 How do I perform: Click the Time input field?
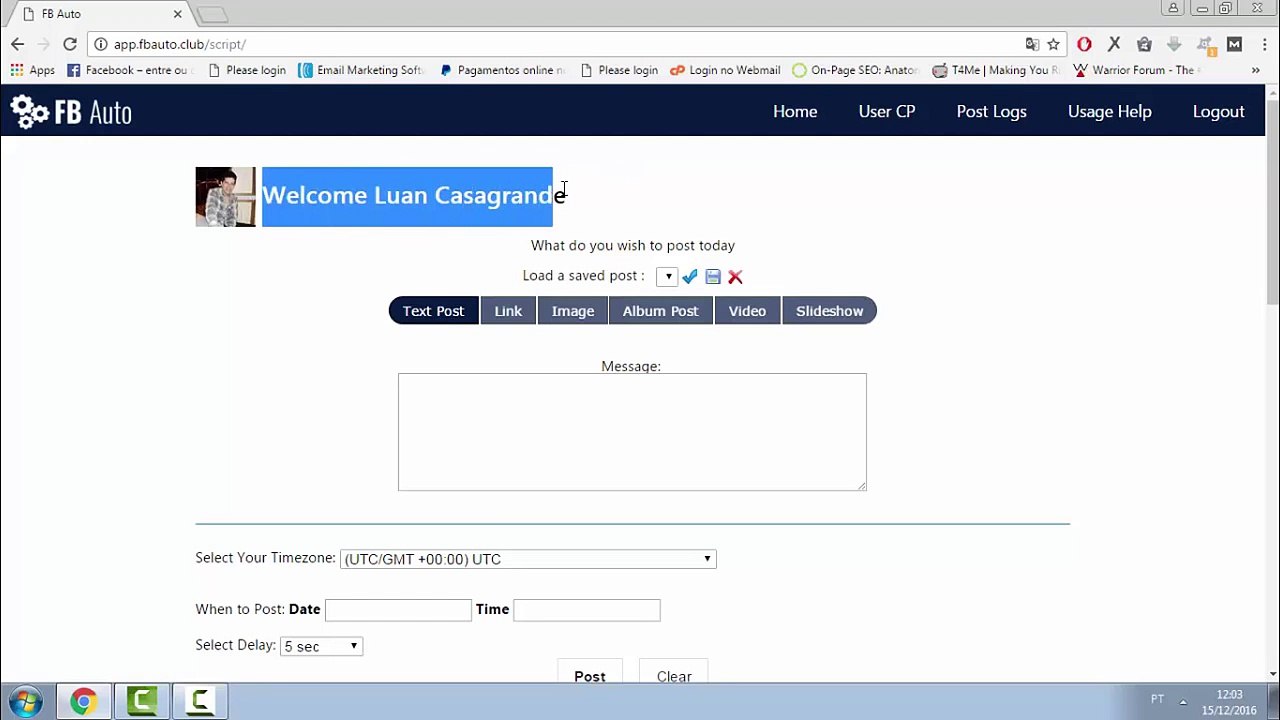coord(587,610)
